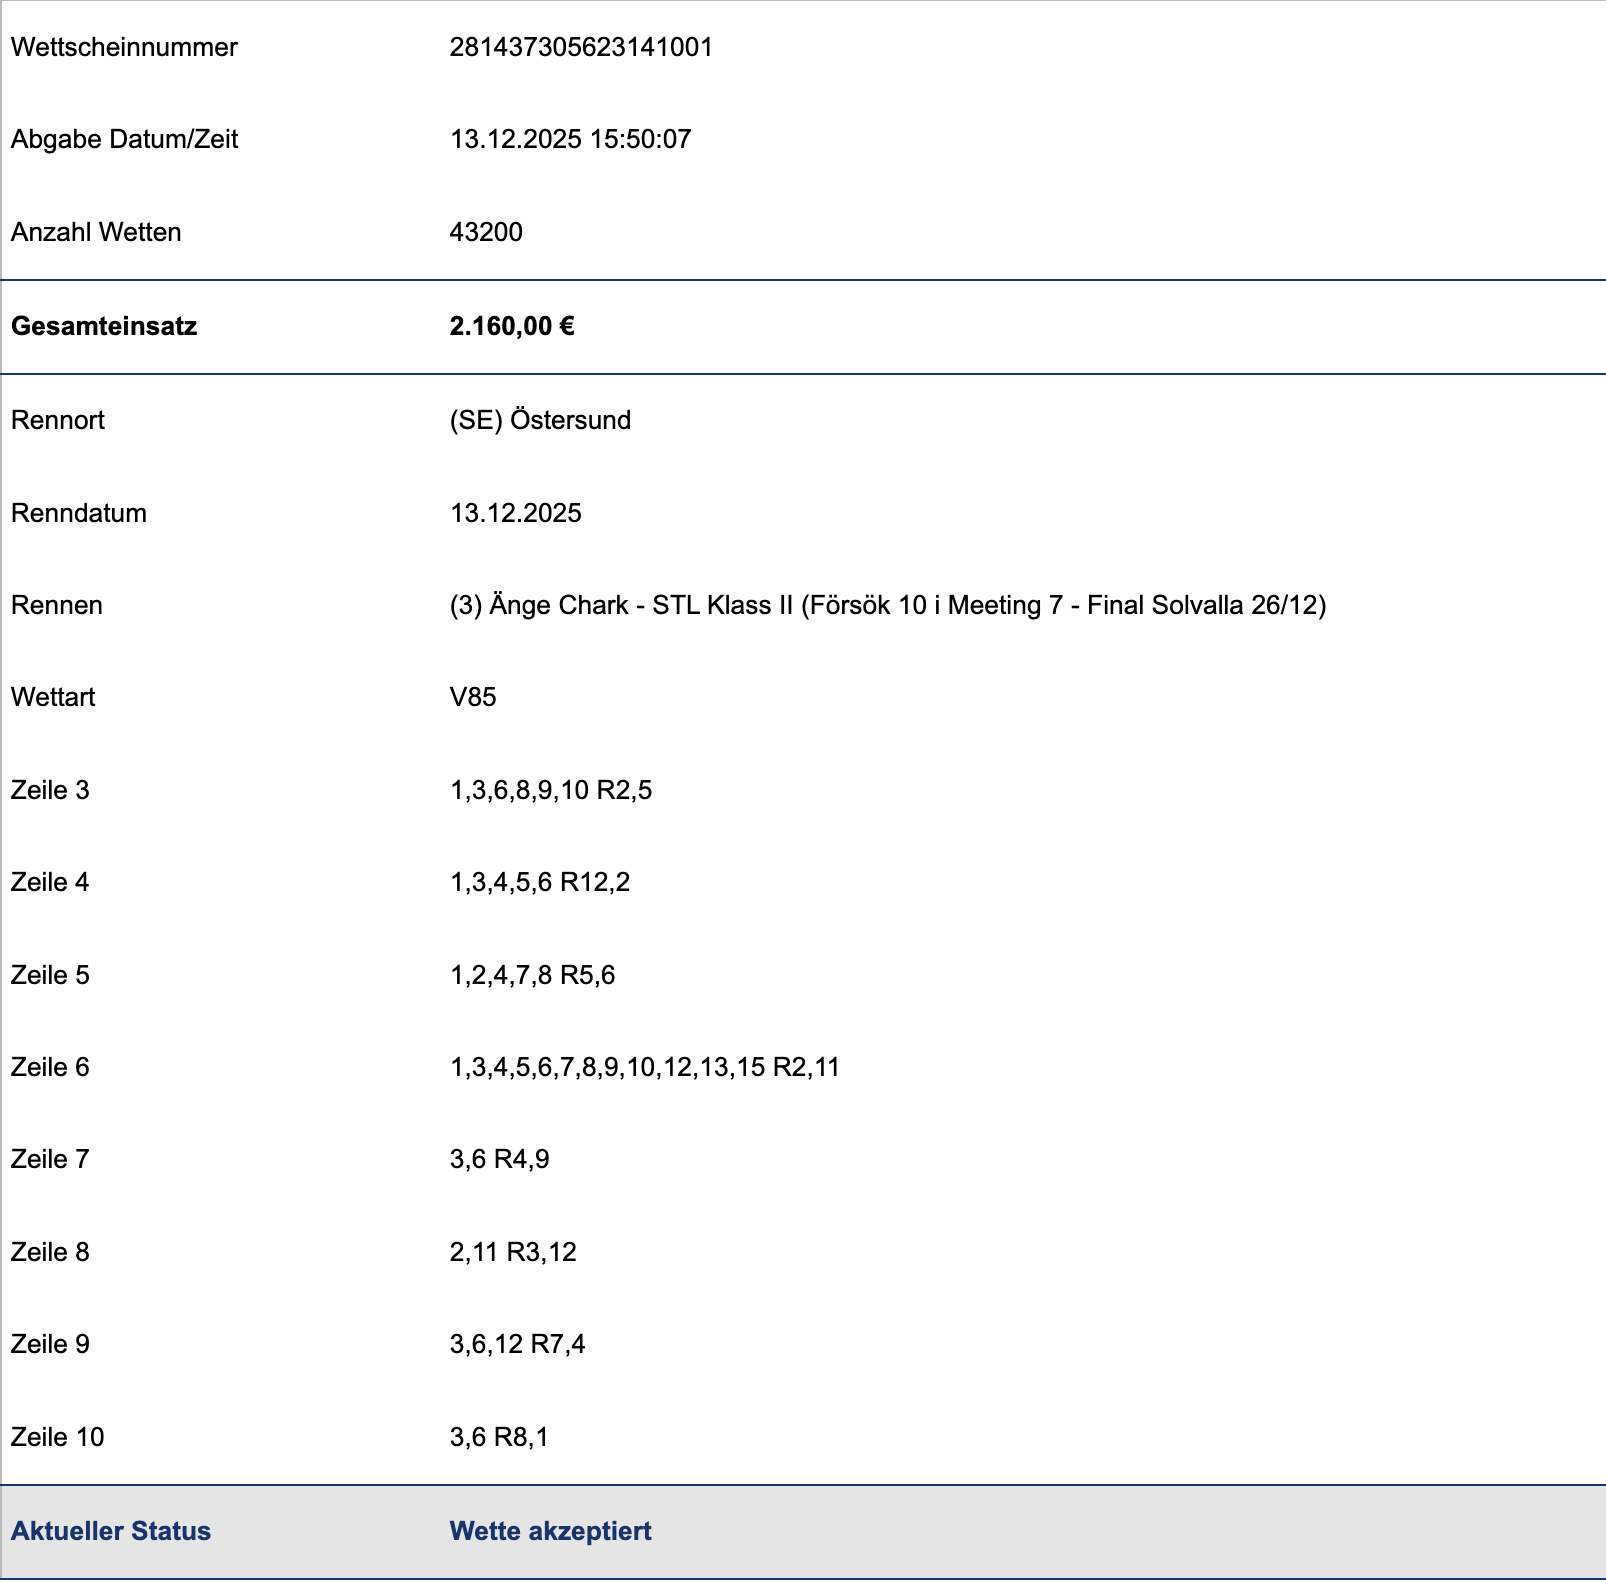Select the Renndatum label
This screenshot has width=1606, height=1582.
click(x=79, y=513)
